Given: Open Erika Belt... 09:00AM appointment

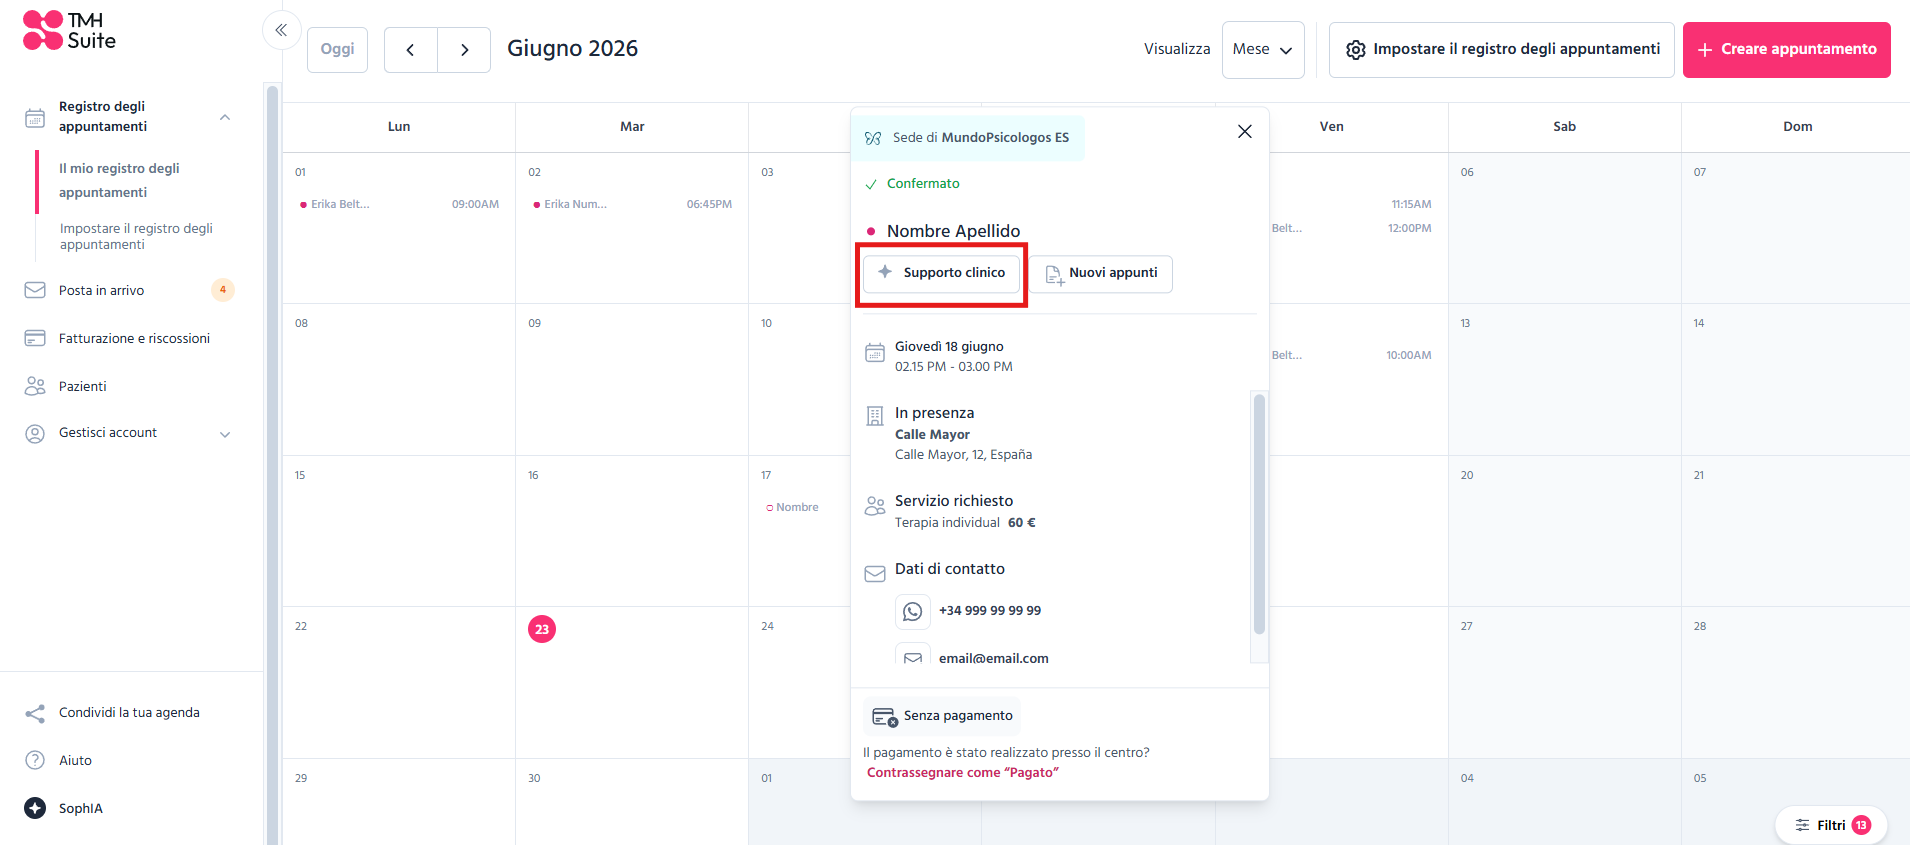Looking at the screenshot, I should coord(399,205).
